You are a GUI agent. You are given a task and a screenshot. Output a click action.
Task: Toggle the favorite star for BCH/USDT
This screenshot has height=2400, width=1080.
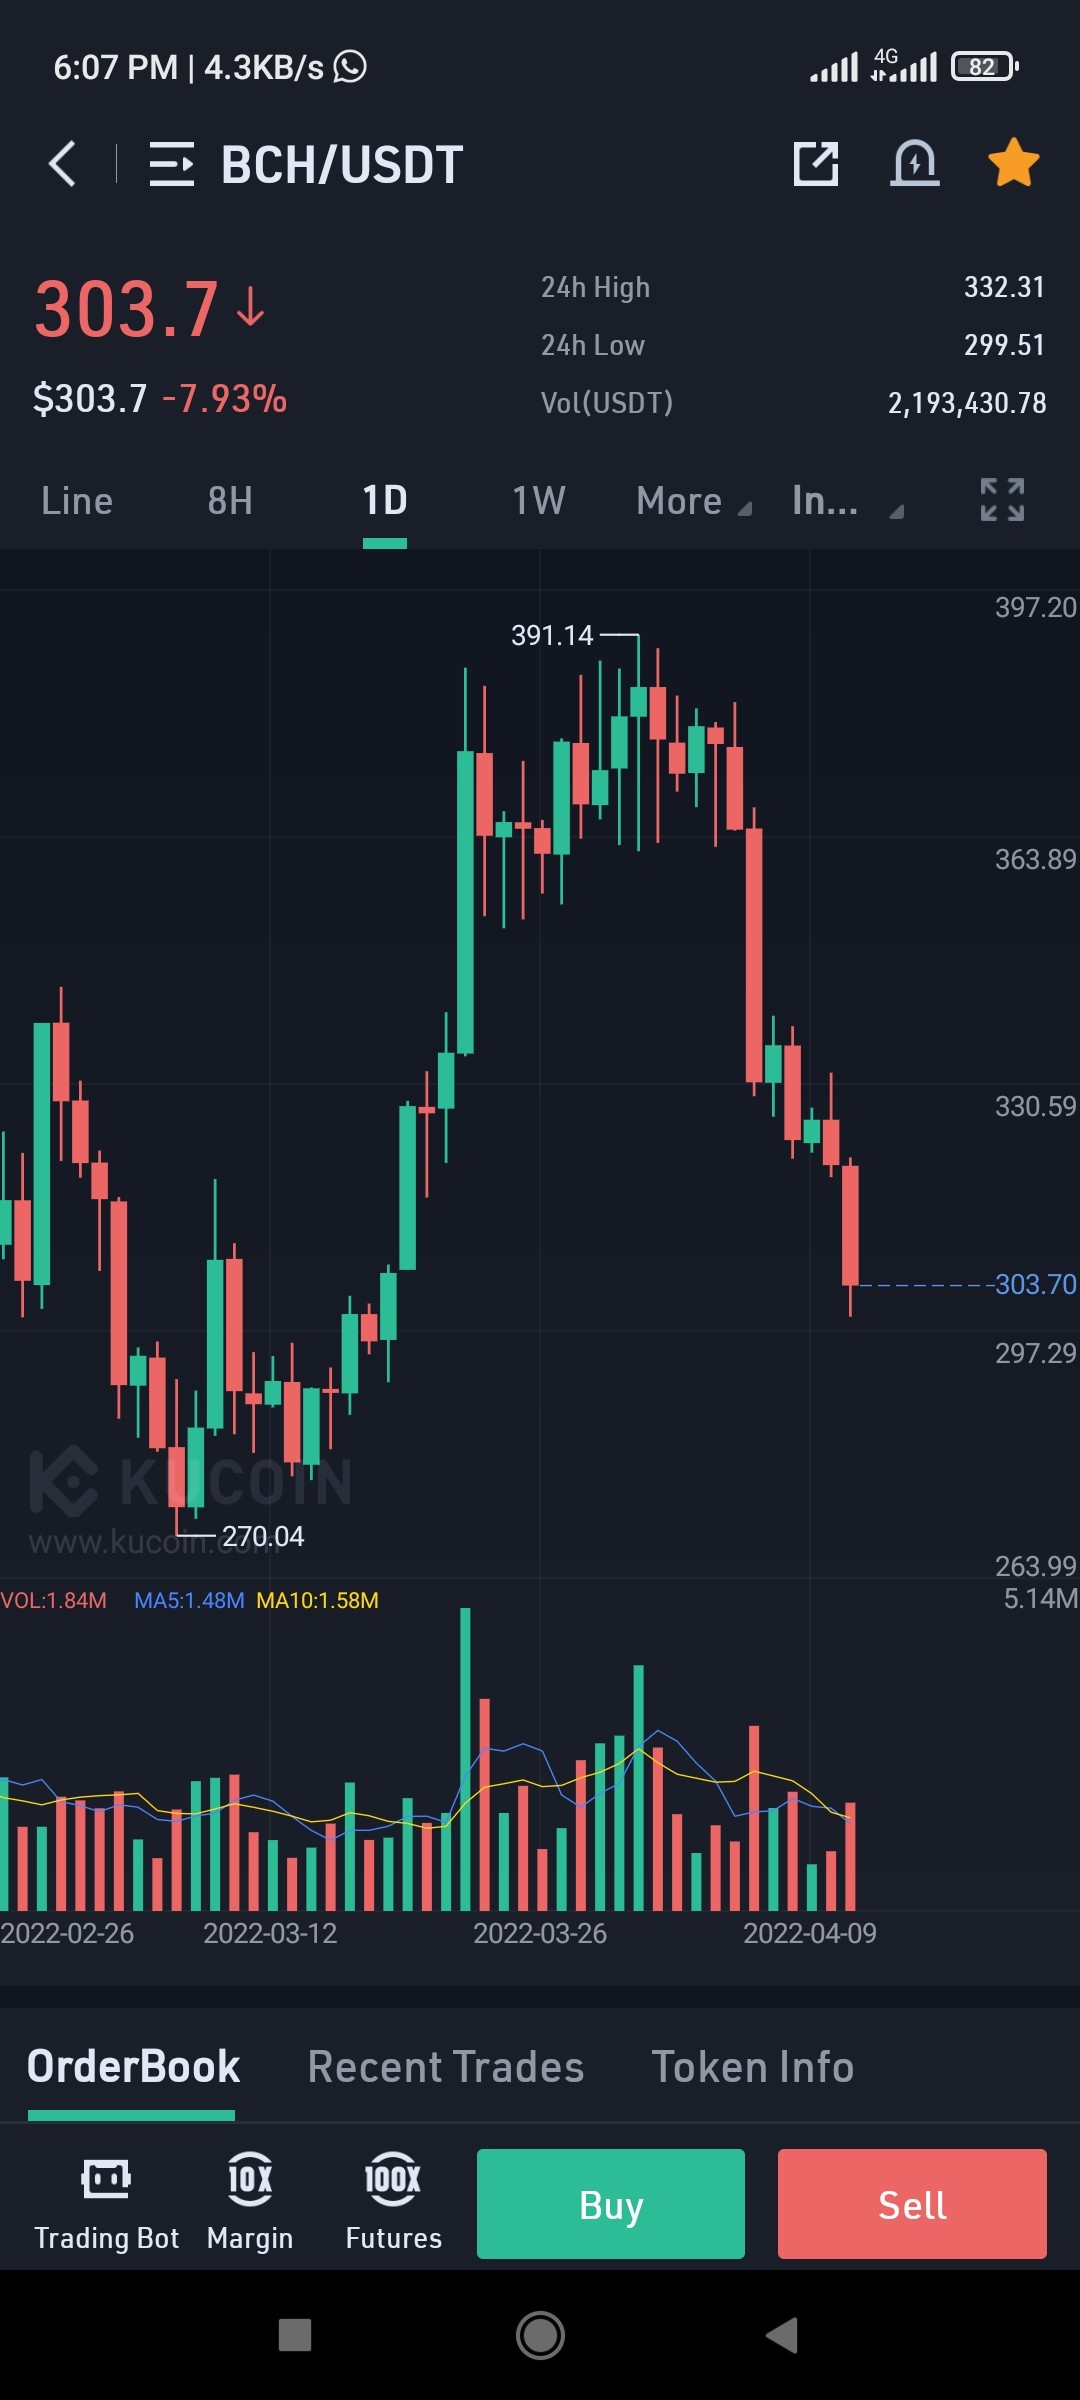pyautogui.click(x=1014, y=163)
